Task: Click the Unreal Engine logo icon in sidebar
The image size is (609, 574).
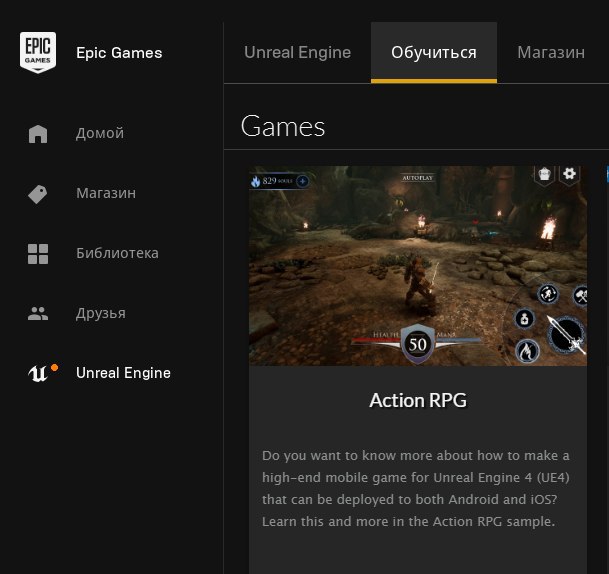Action: pos(38,374)
